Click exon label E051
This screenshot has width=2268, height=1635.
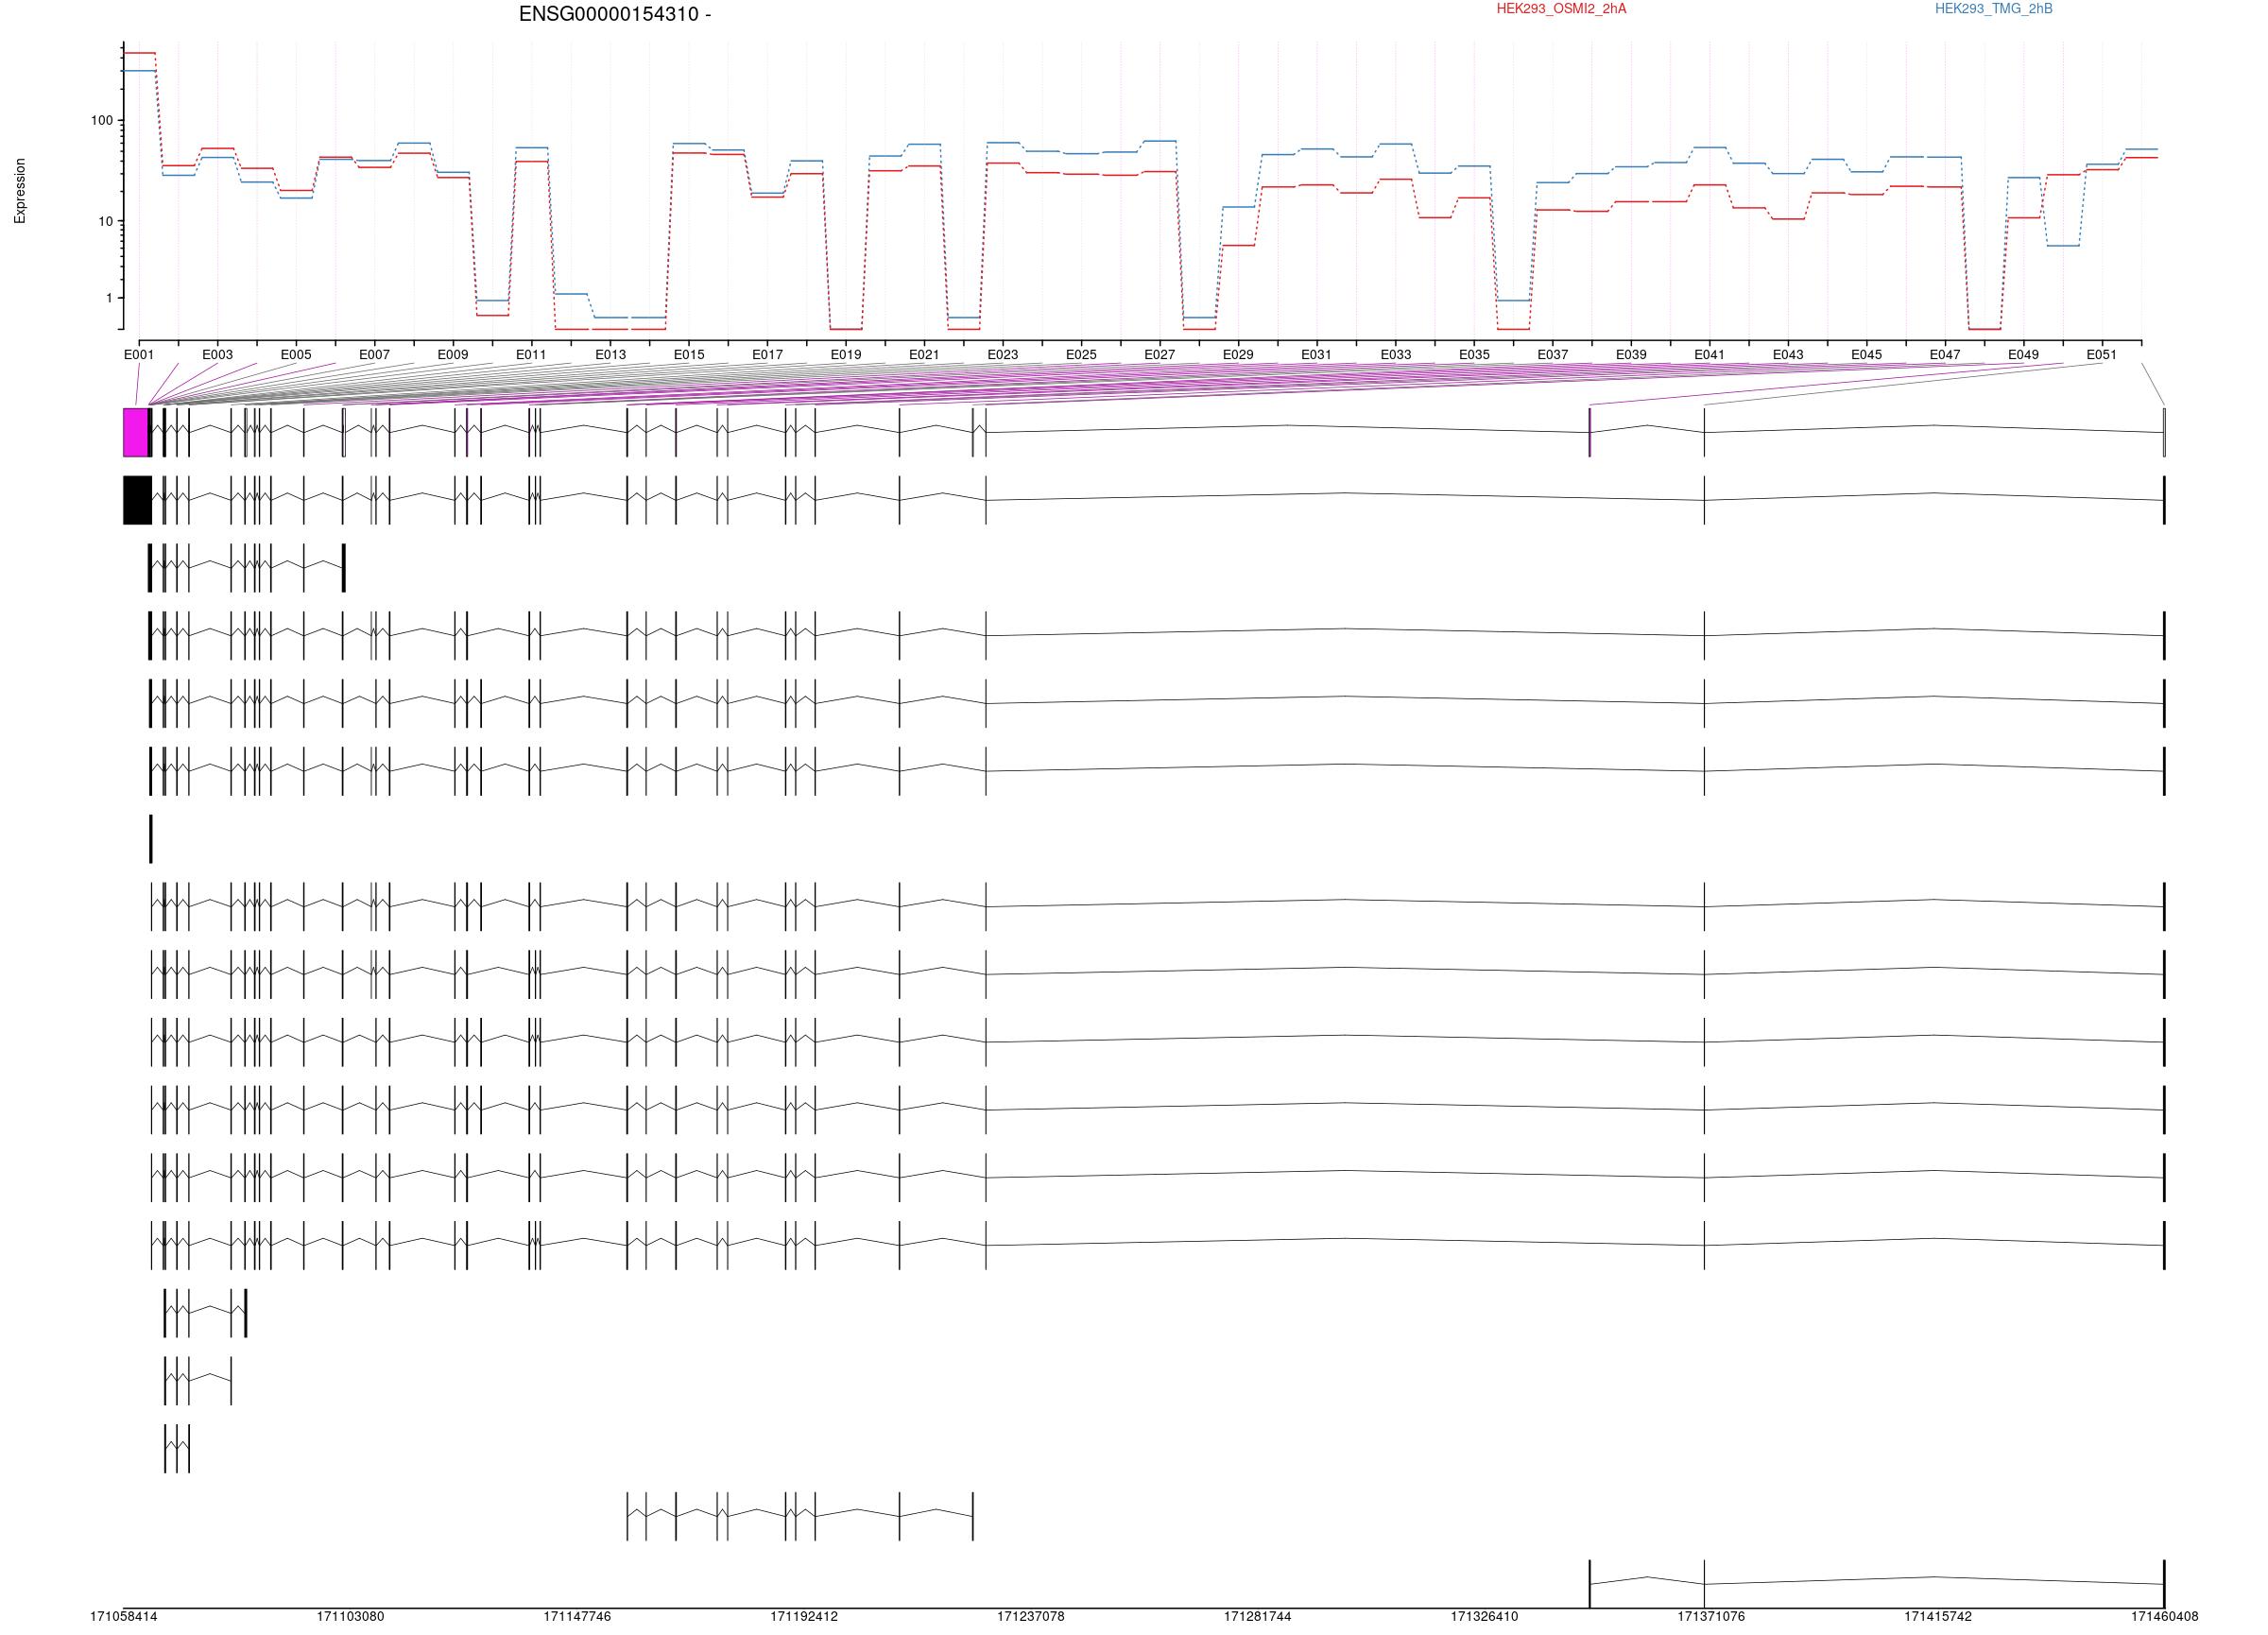pyautogui.click(x=2102, y=355)
